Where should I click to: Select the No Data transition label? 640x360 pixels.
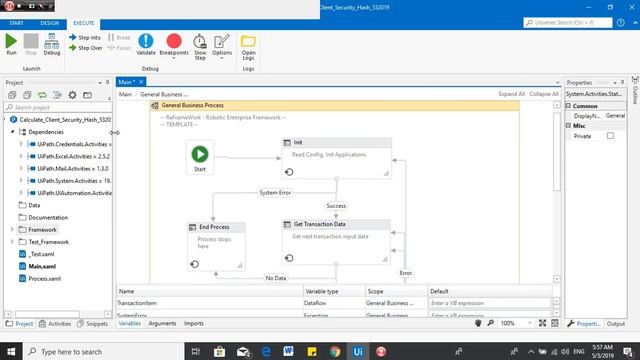[276, 278]
